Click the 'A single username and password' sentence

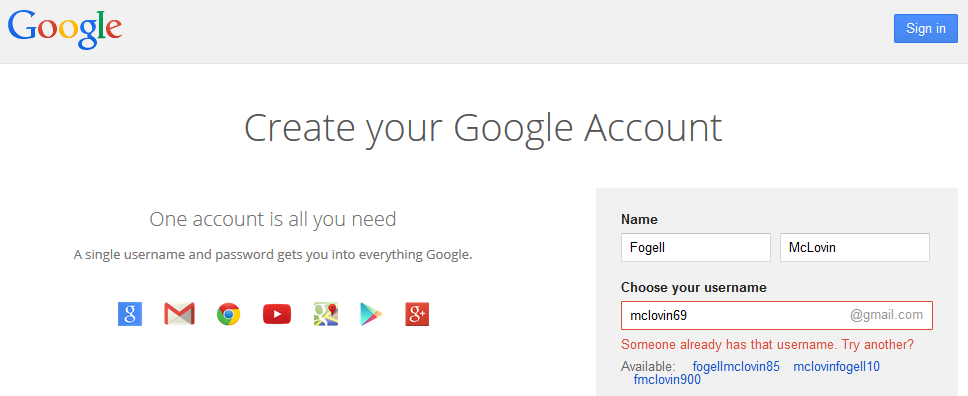coord(273,255)
